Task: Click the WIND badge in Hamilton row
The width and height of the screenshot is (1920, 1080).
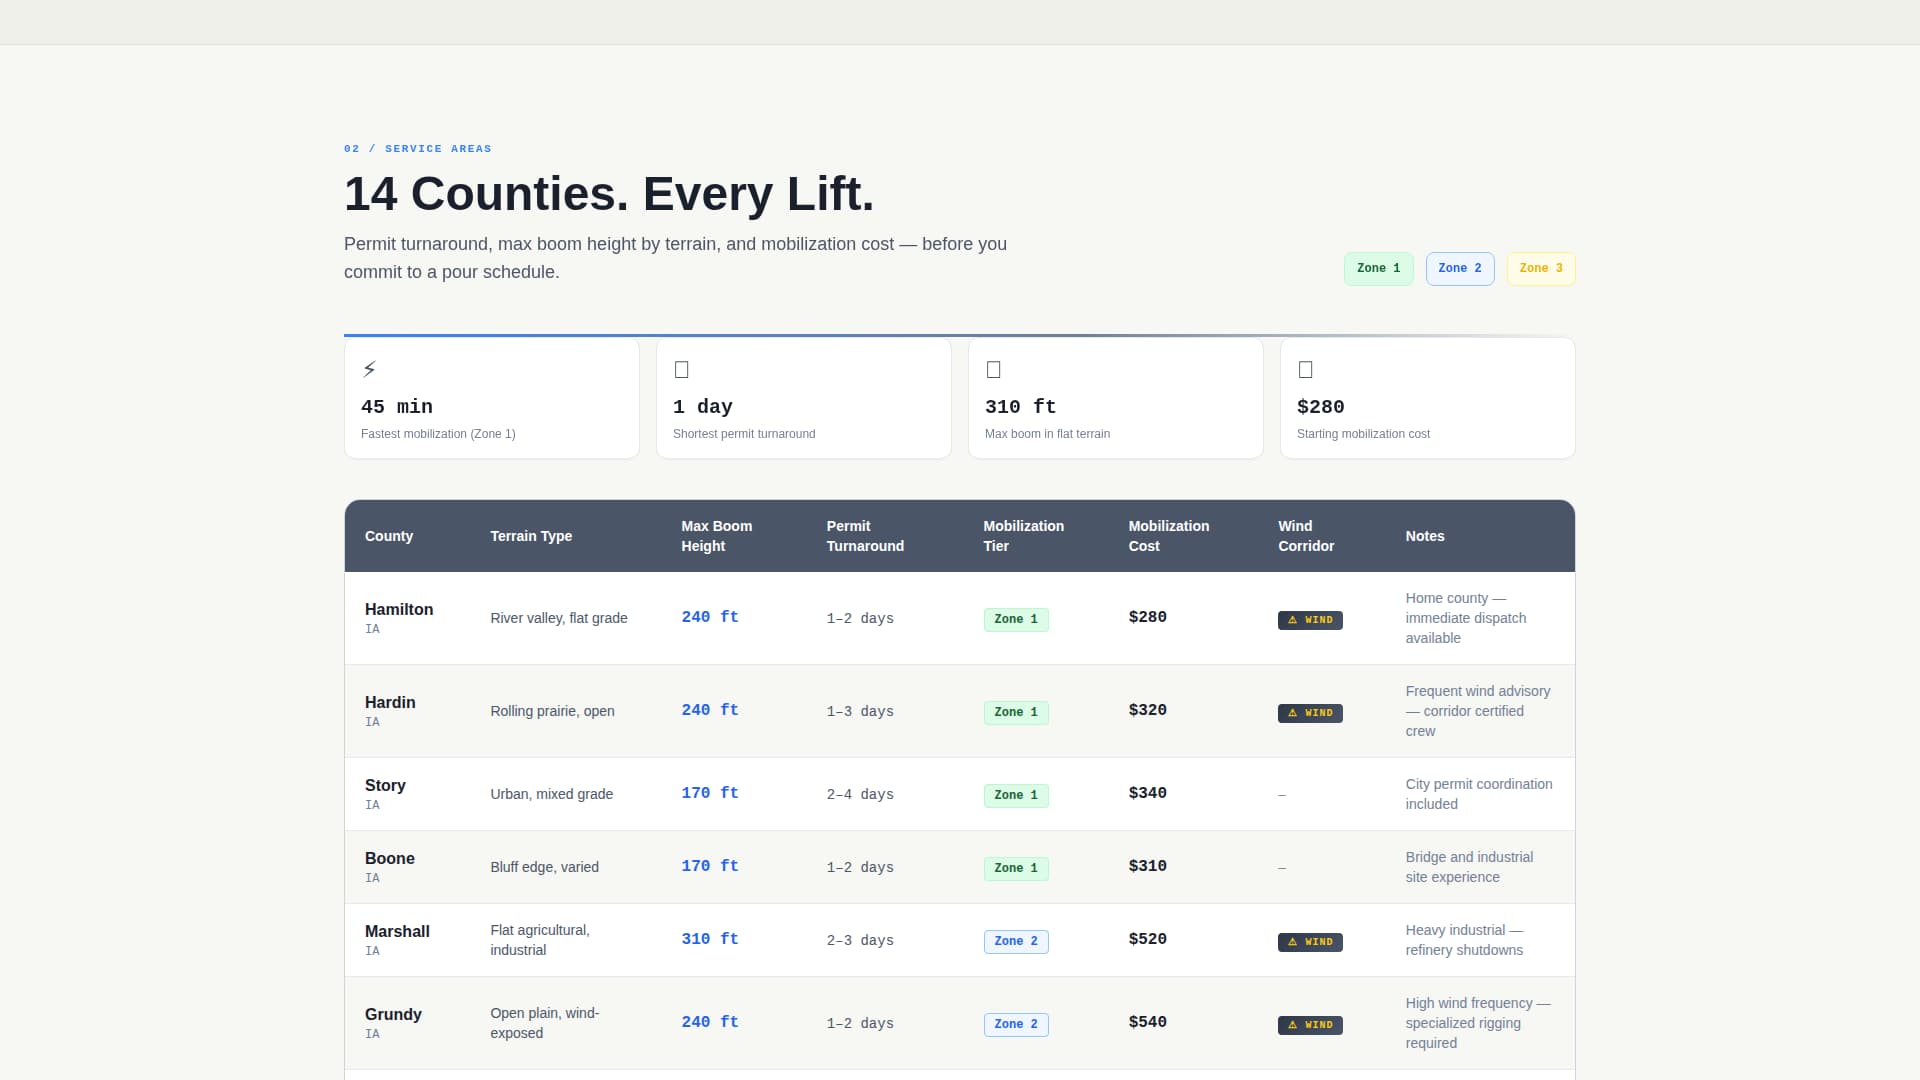Action: 1310,620
